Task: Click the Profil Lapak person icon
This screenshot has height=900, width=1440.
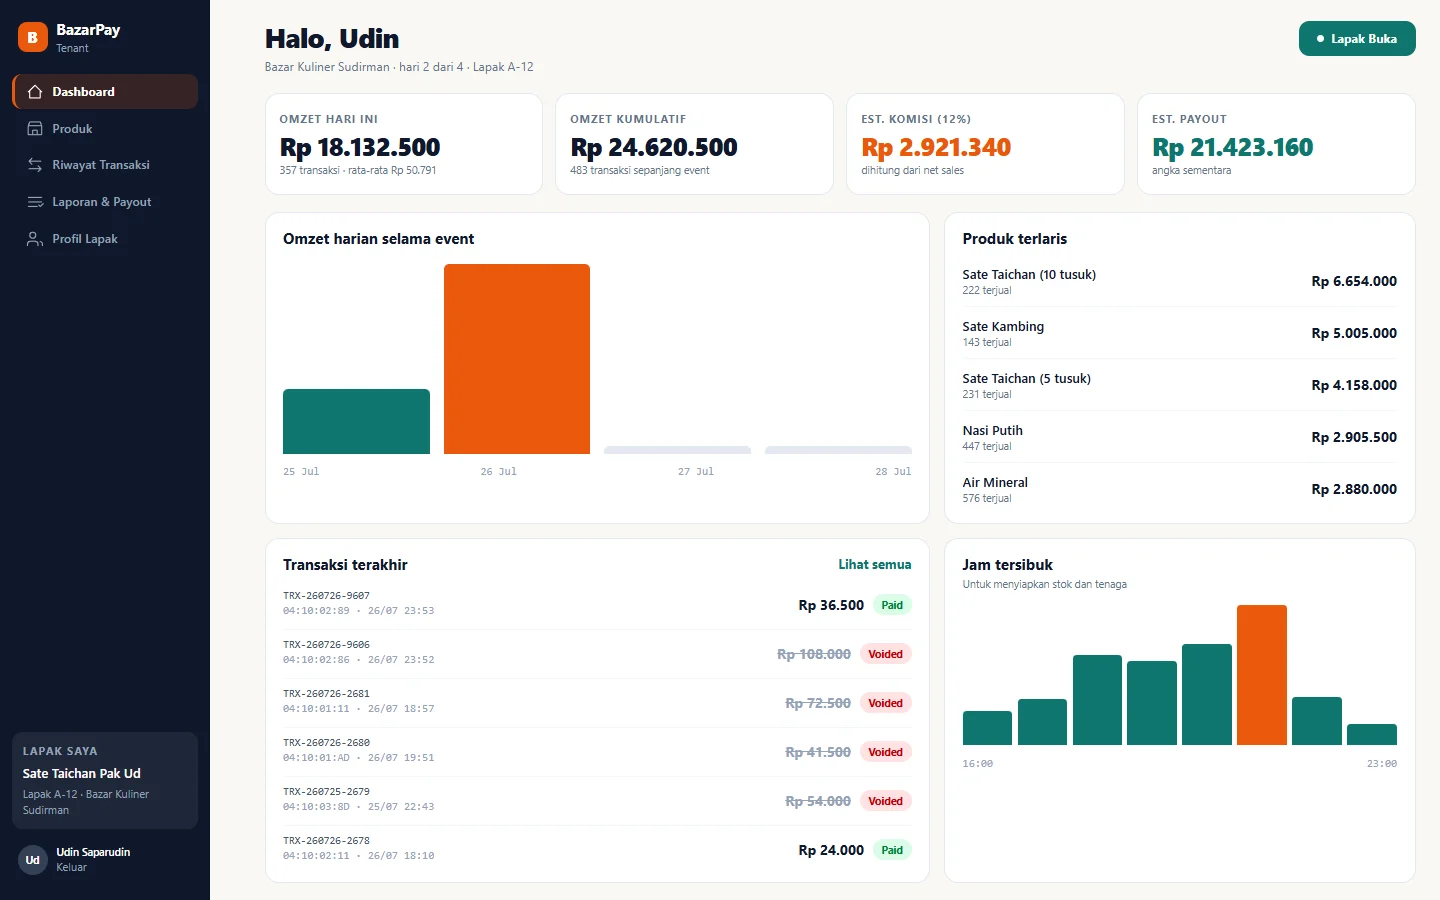Action: tap(35, 239)
